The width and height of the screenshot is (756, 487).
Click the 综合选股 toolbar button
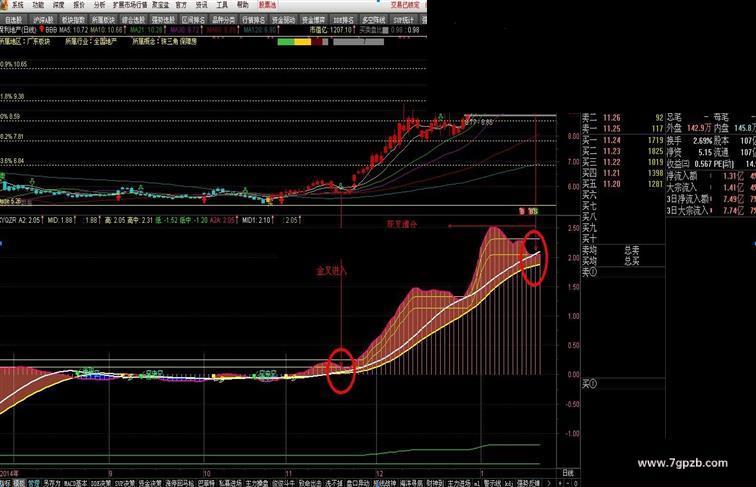(x=133, y=20)
